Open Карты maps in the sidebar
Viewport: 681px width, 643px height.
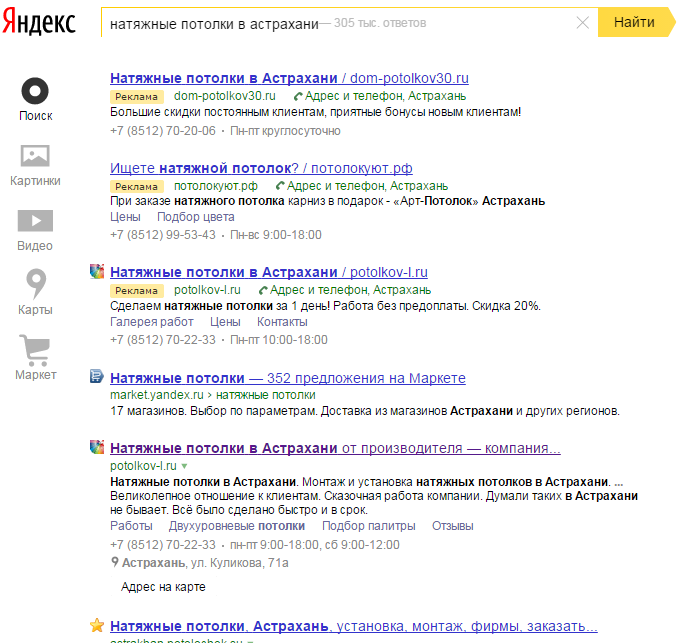pyautogui.click(x=35, y=292)
